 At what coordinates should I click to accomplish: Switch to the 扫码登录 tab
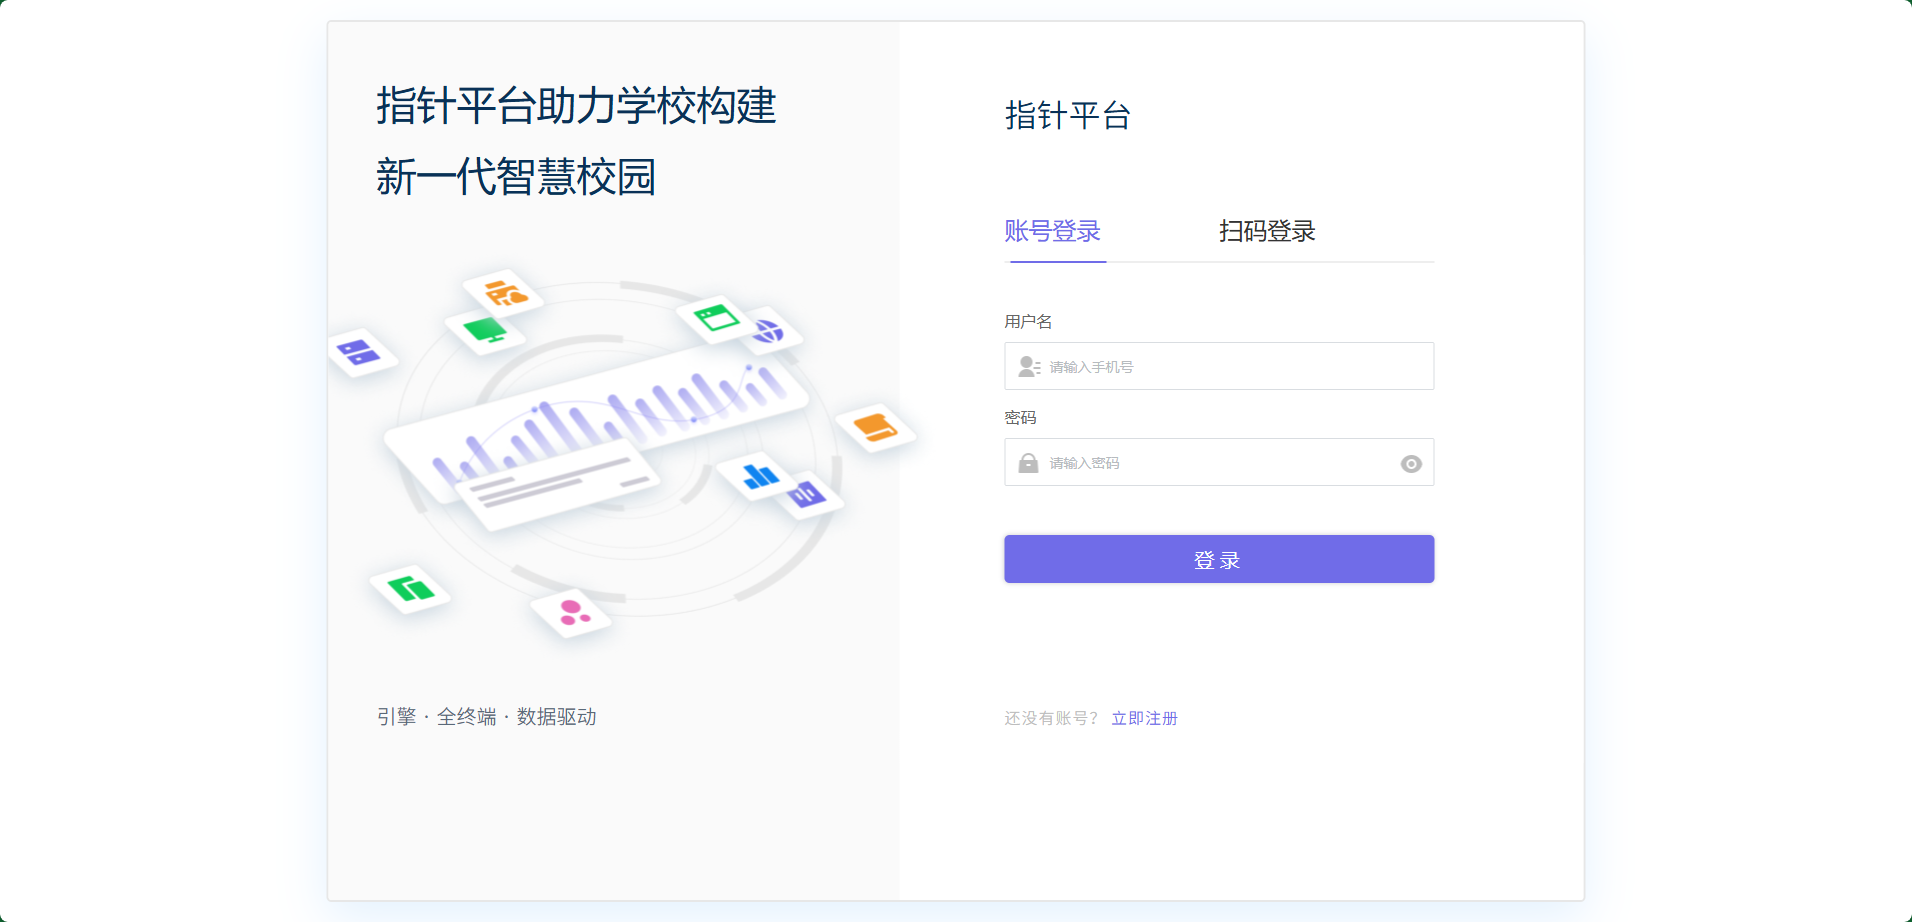(x=1266, y=231)
